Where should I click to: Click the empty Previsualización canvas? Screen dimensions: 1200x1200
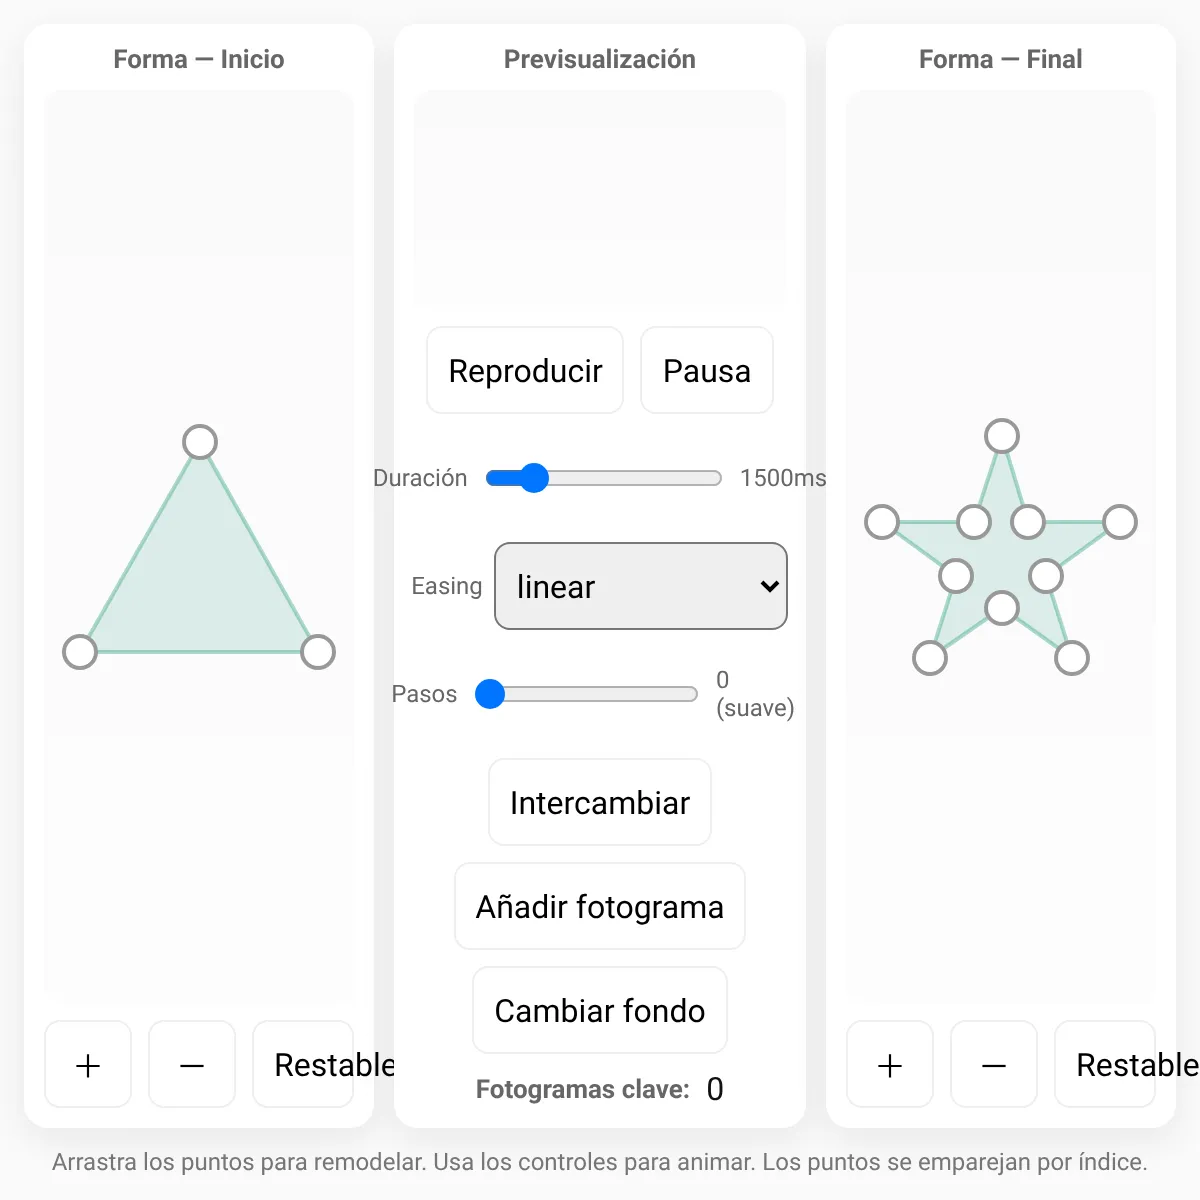600,197
